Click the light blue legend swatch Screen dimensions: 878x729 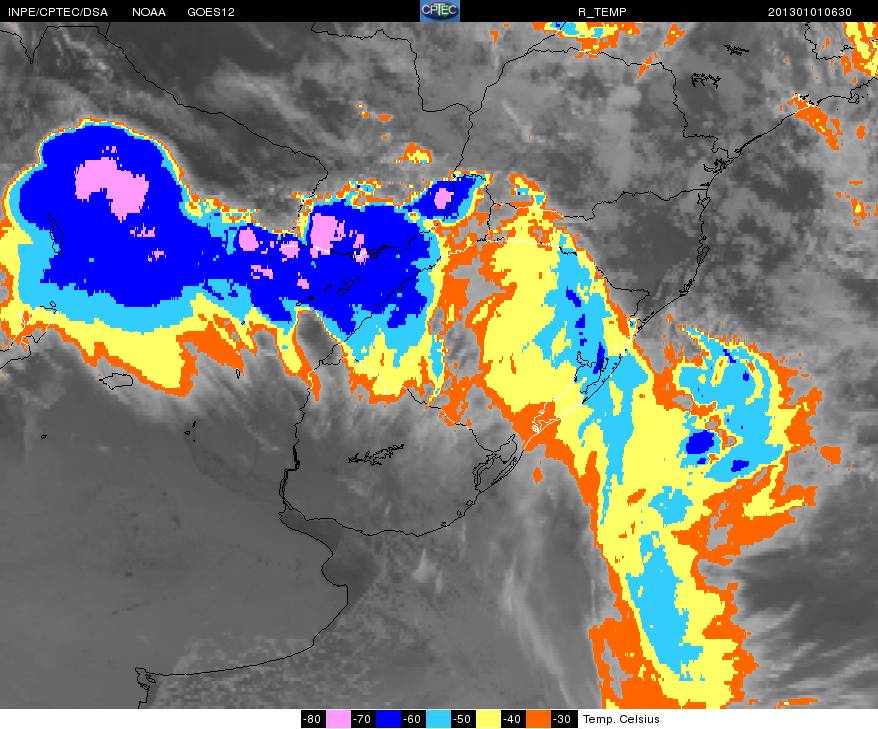(438, 719)
